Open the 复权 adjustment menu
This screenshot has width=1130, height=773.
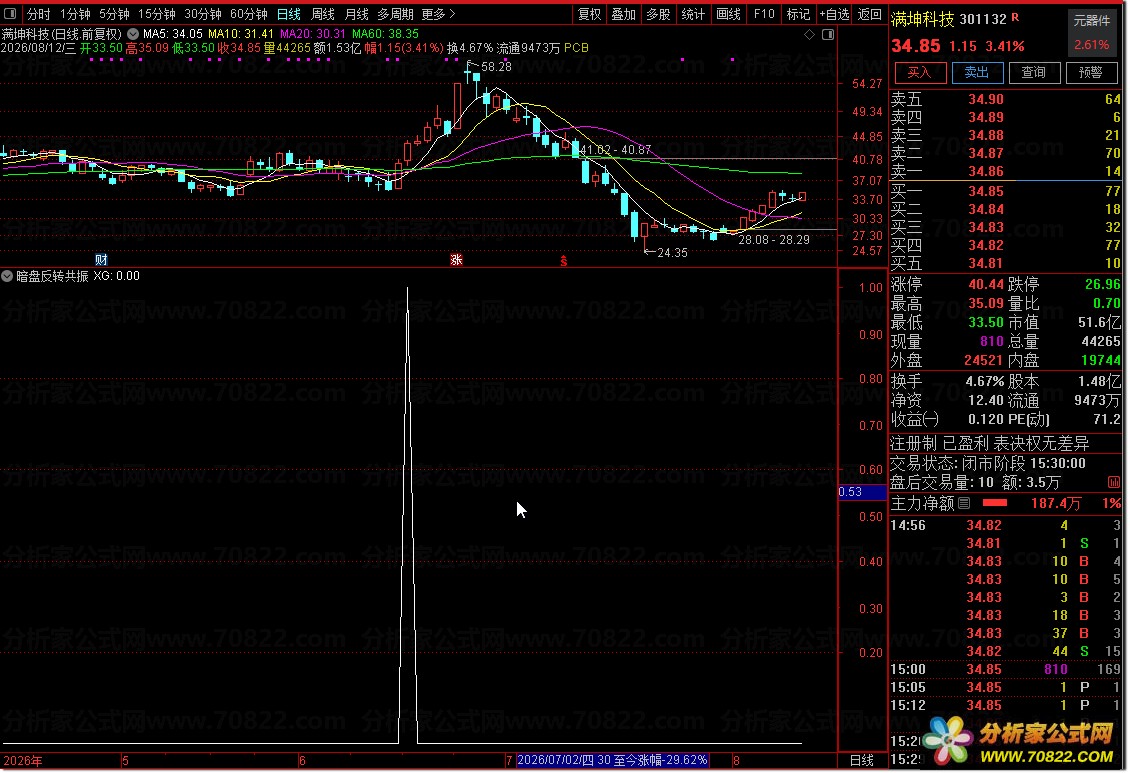(x=590, y=14)
